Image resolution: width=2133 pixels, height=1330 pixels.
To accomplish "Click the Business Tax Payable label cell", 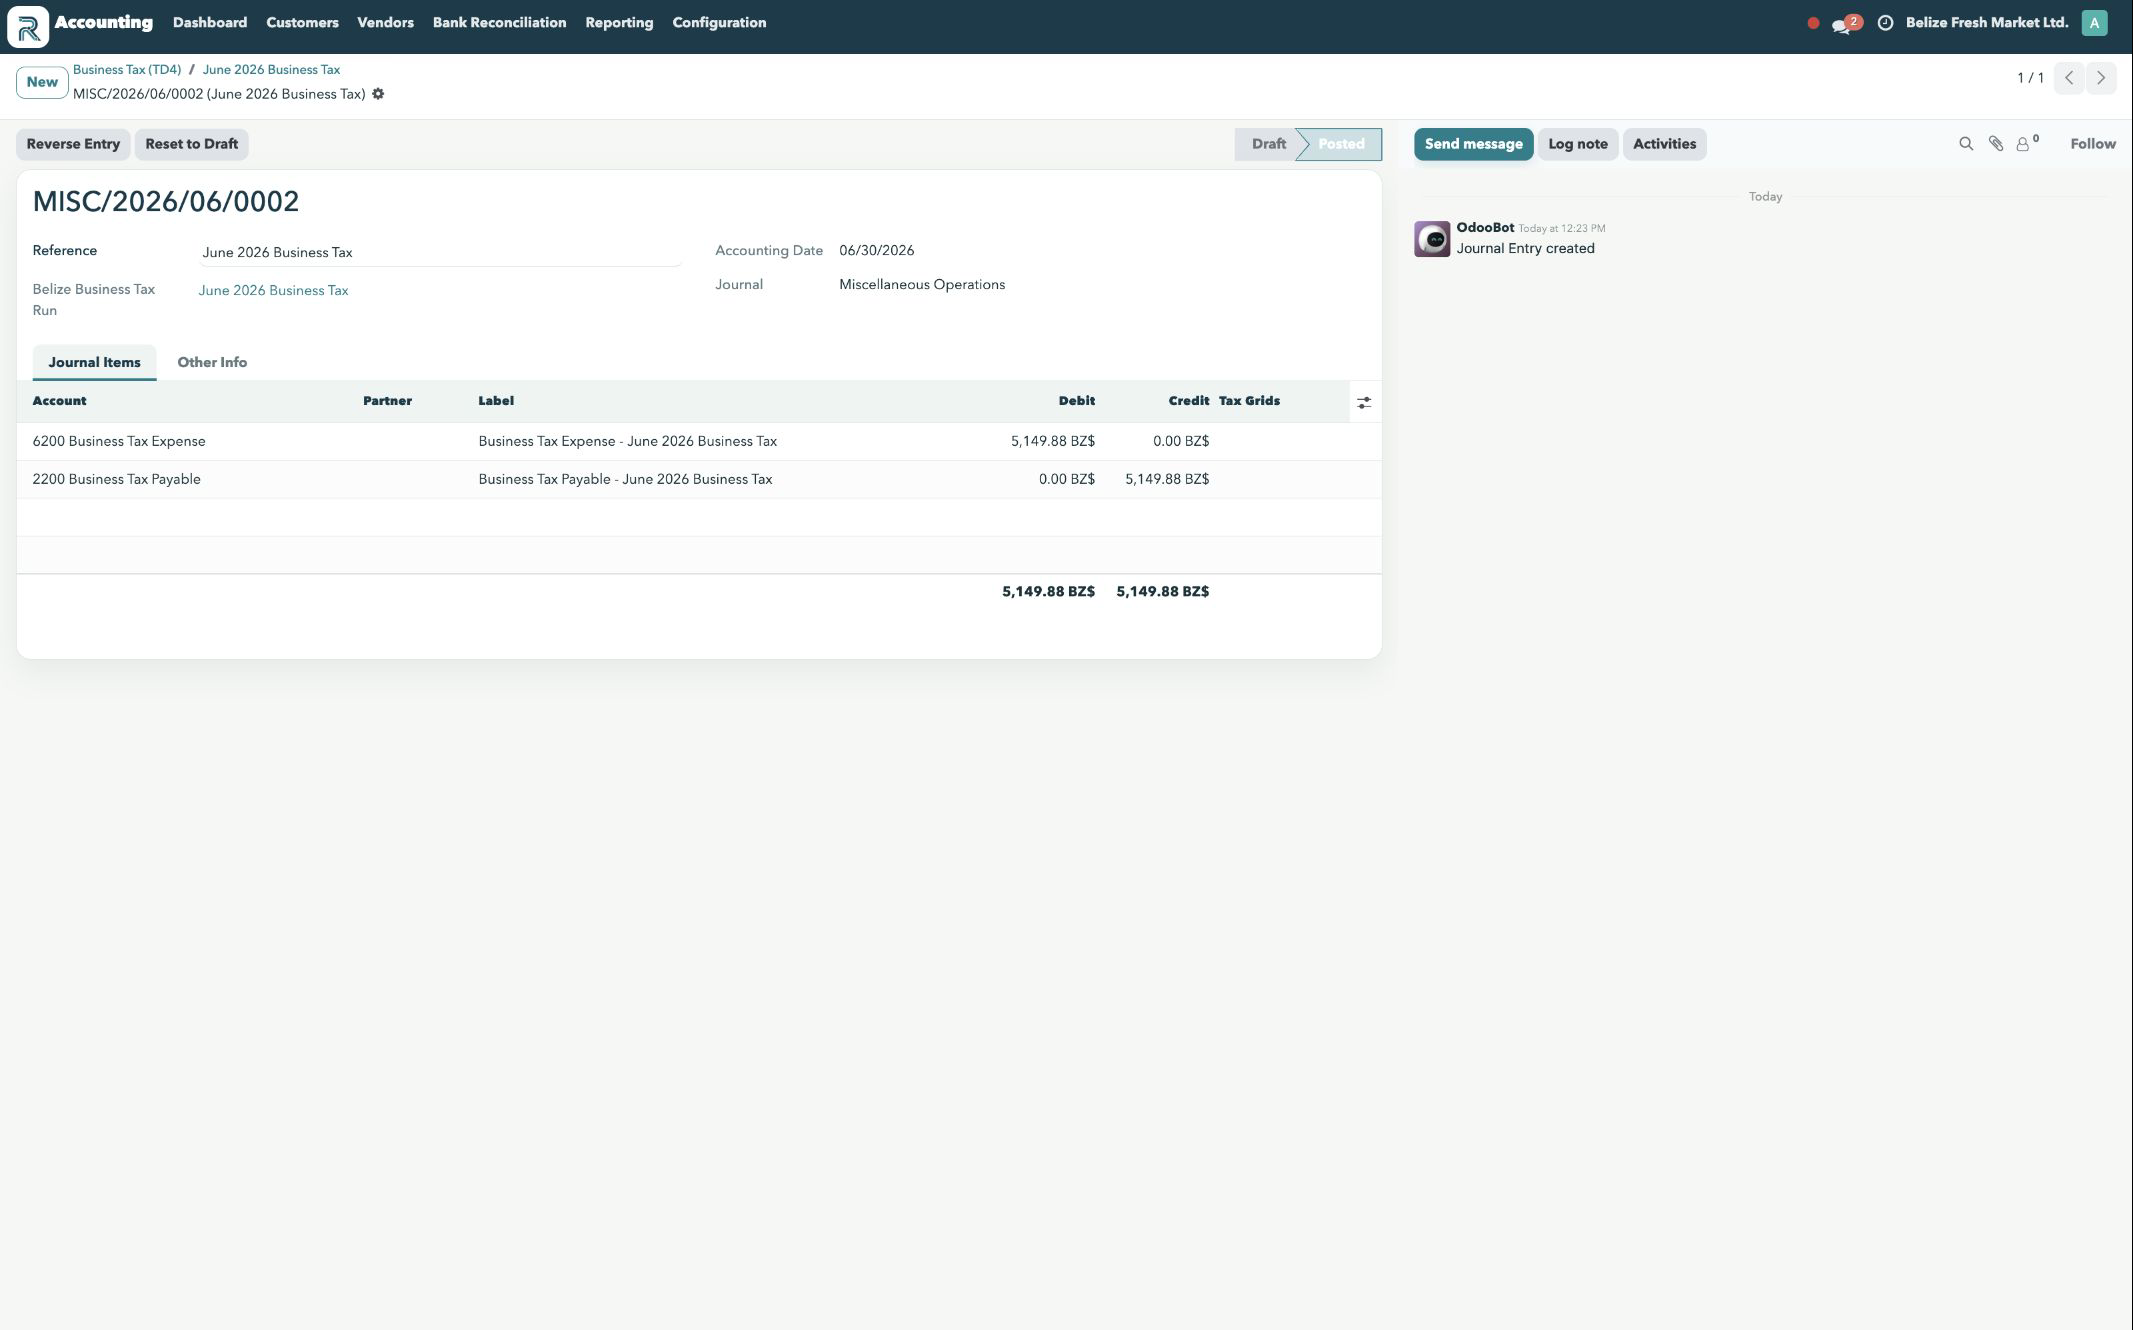I will pos(625,480).
